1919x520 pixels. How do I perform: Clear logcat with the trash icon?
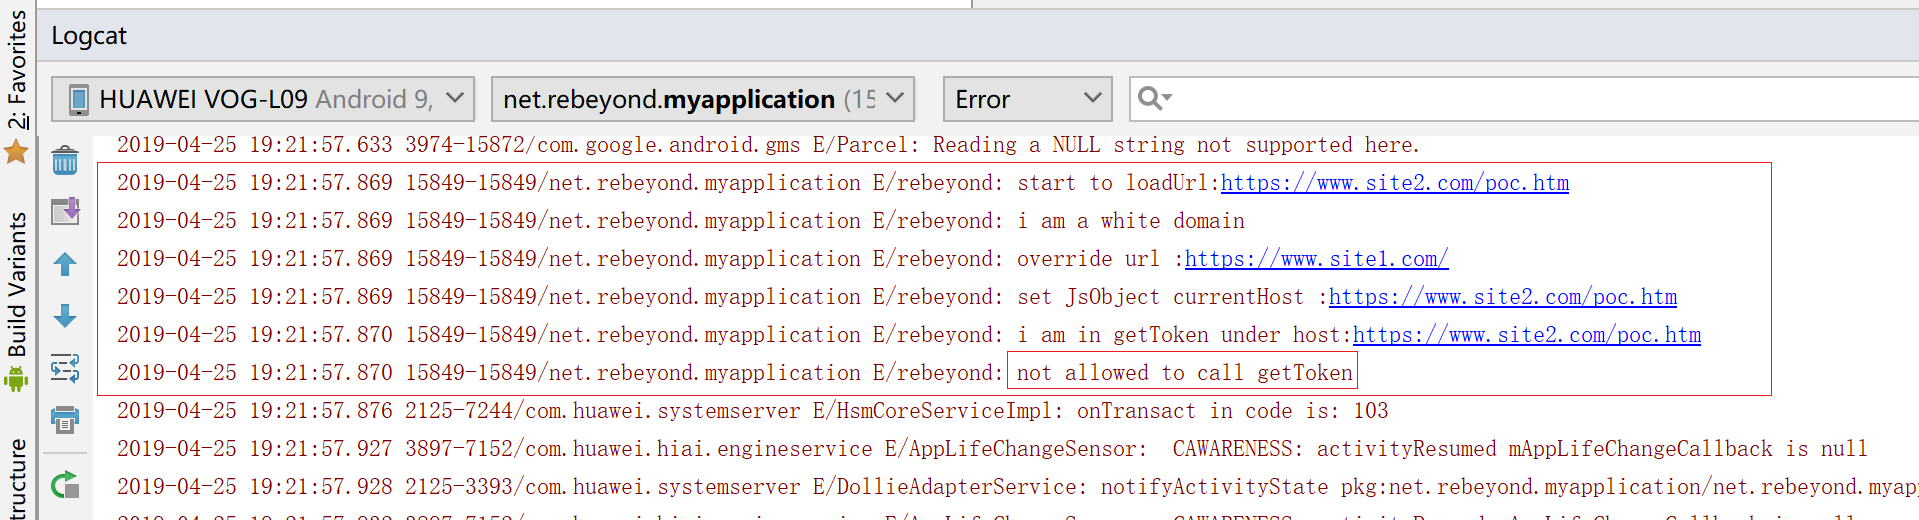(65, 160)
